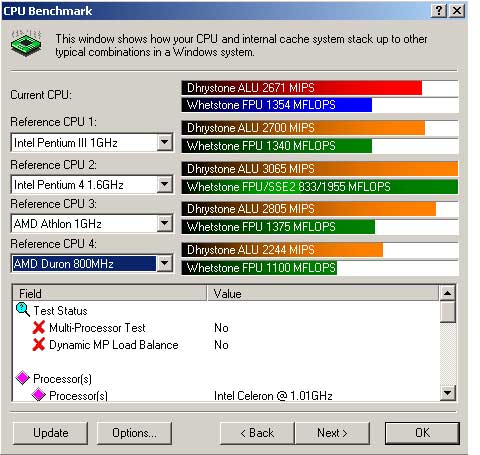The height and width of the screenshot is (455, 480).
Task: Click the CPU Benchmark title bar text
Action: (x=48, y=11)
